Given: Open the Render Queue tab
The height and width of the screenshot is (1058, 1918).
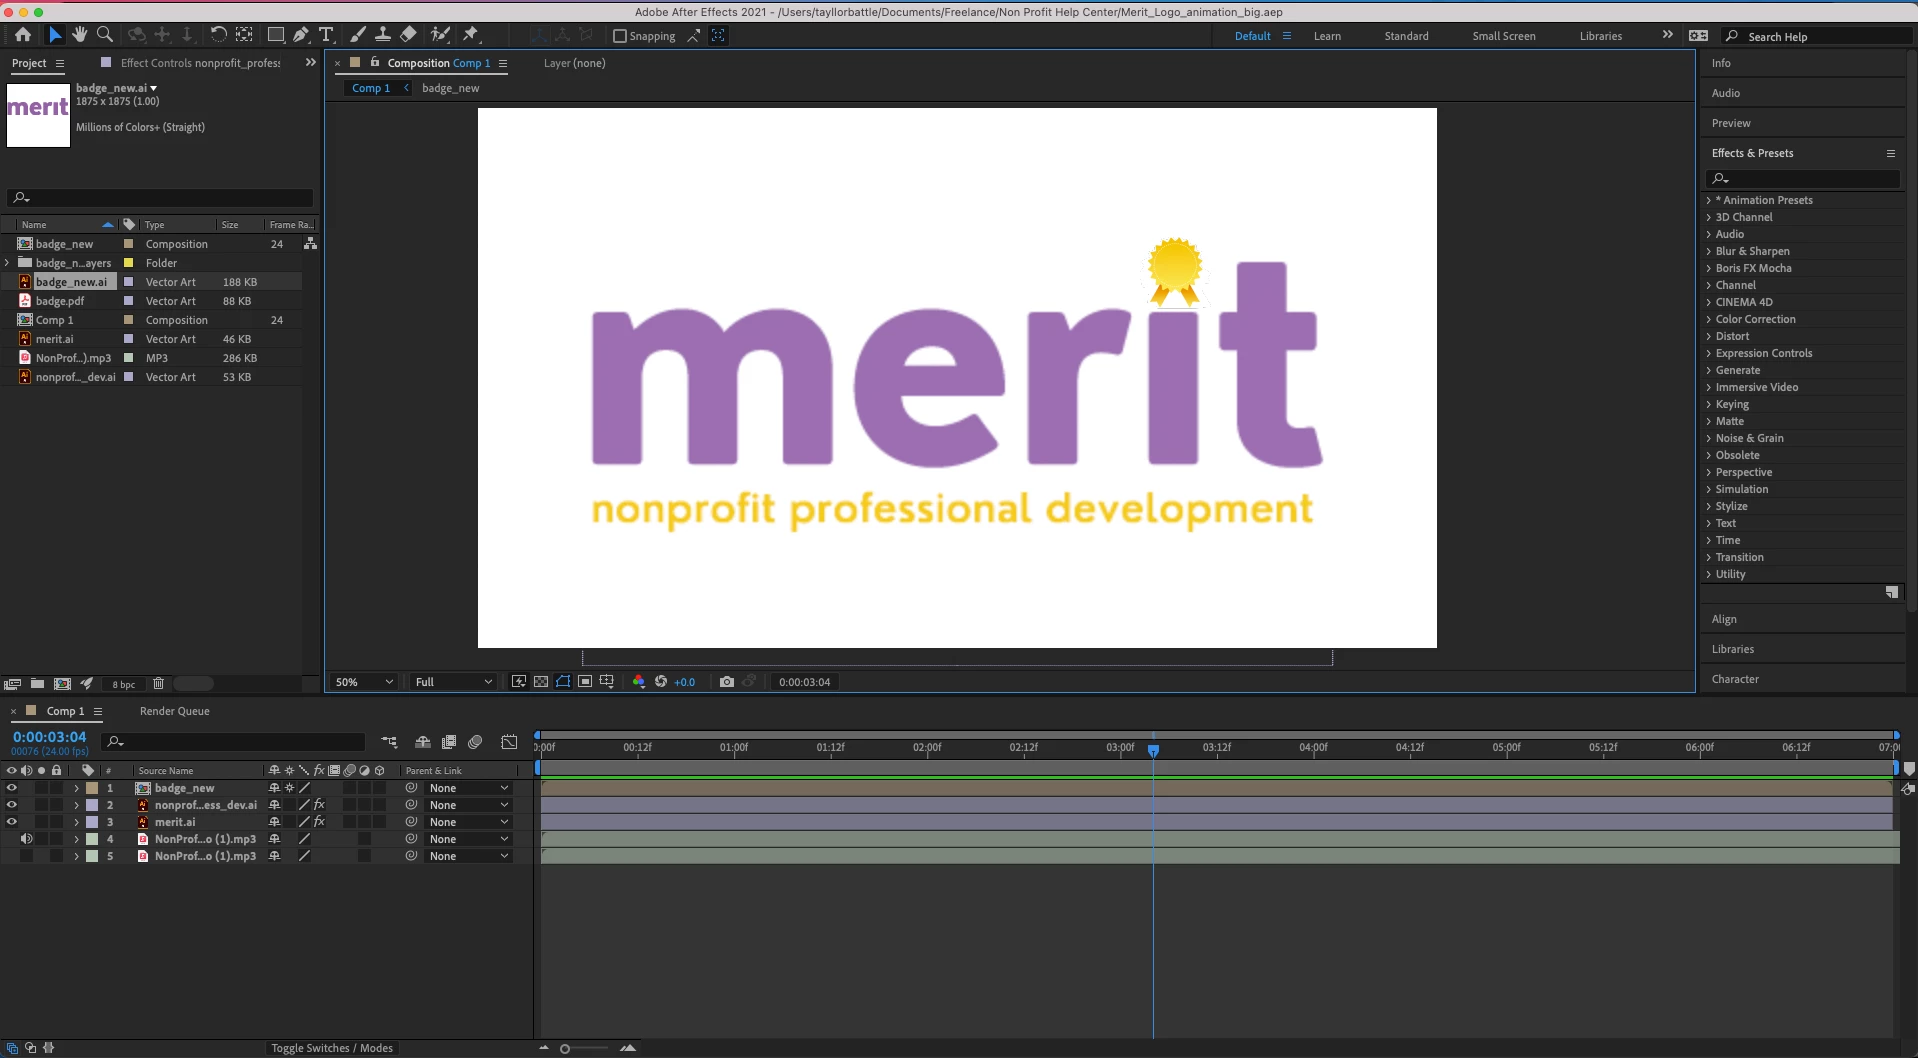Looking at the screenshot, I should [175, 711].
